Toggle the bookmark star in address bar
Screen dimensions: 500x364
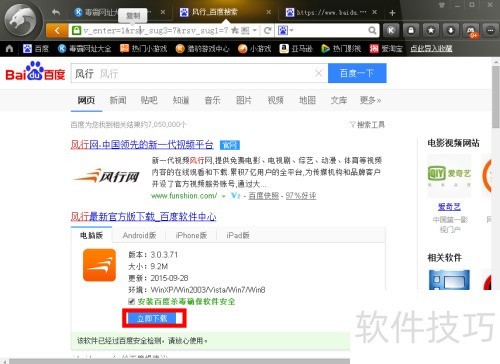[235, 31]
